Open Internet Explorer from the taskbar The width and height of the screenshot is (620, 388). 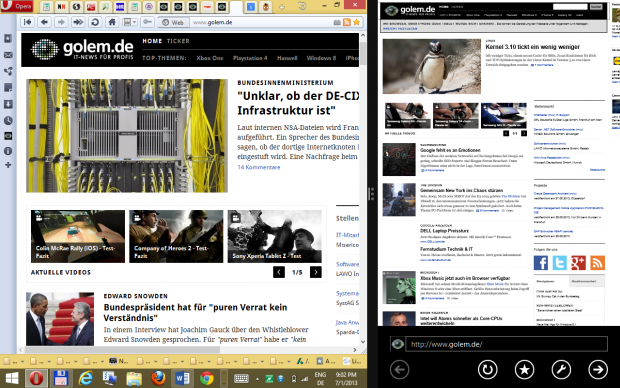click(85, 379)
